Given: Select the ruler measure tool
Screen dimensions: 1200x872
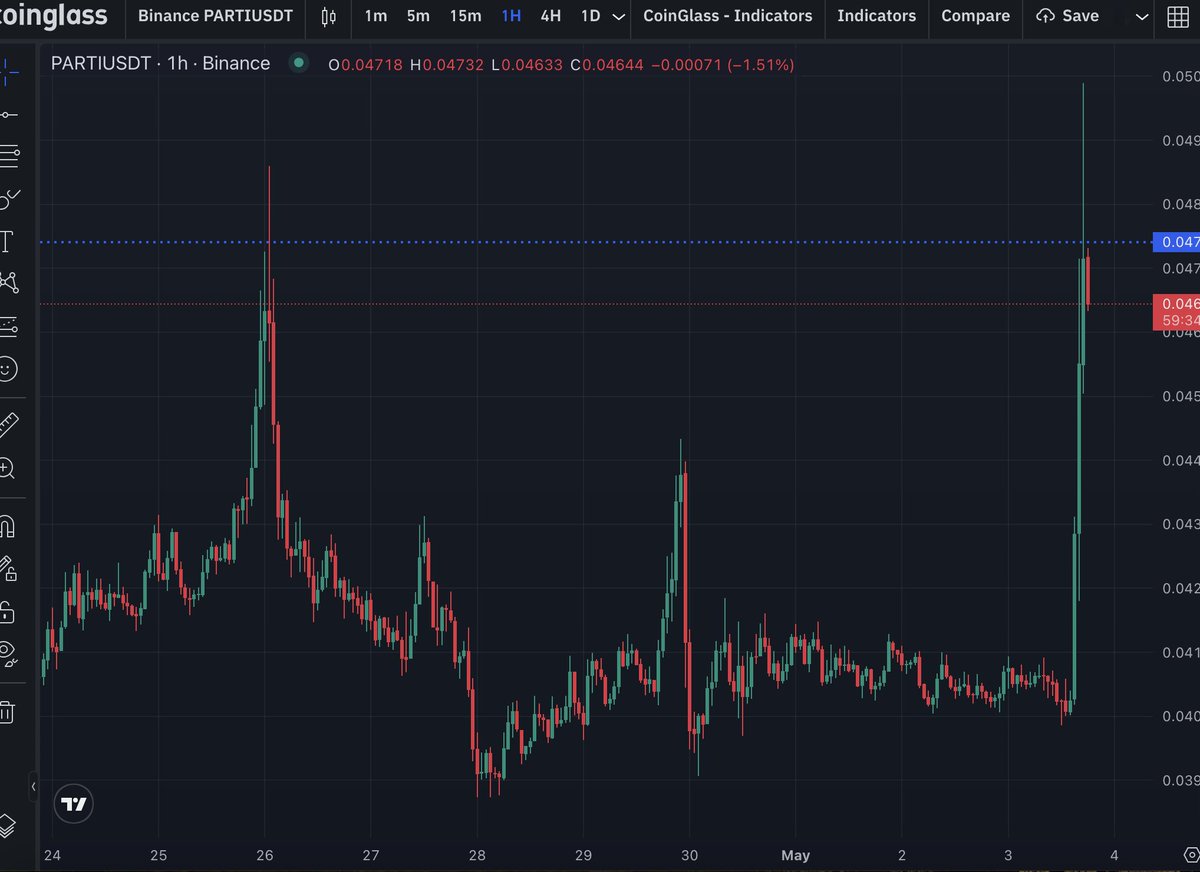Looking at the screenshot, I should coord(8,425).
